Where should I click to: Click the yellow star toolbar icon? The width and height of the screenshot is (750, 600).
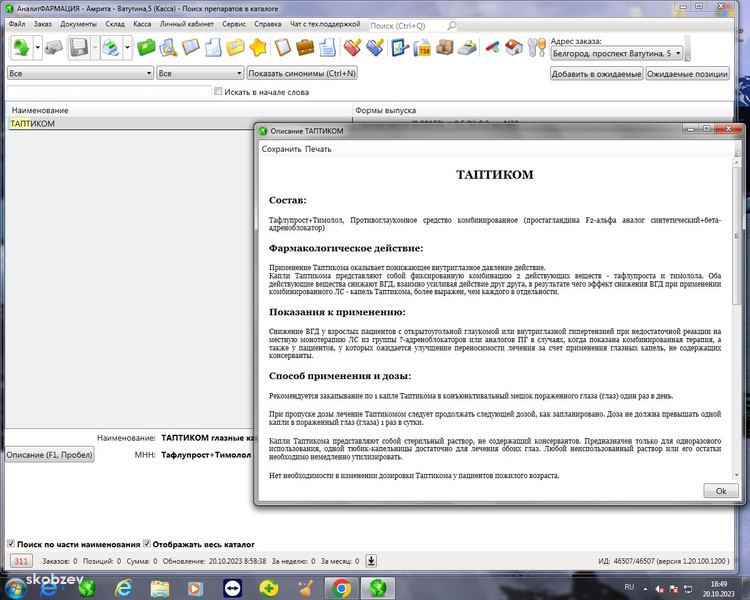pos(258,47)
